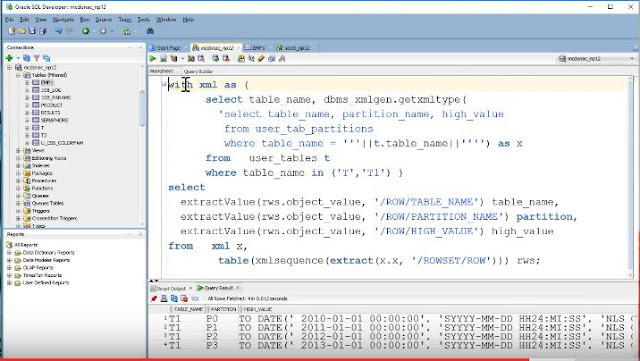640x361 pixels.
Task: Click the eraser Clear icon in worksheet toolbar
Action: [261, 58]
